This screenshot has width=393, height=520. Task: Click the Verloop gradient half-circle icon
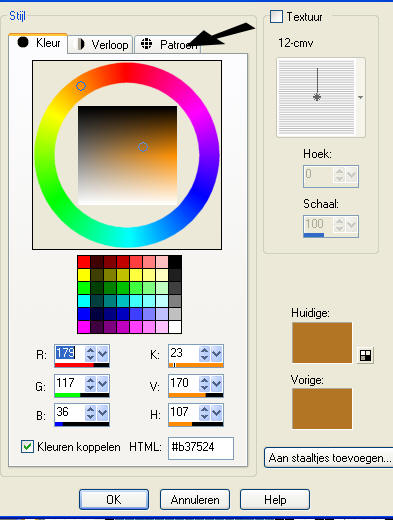(80, 44)
